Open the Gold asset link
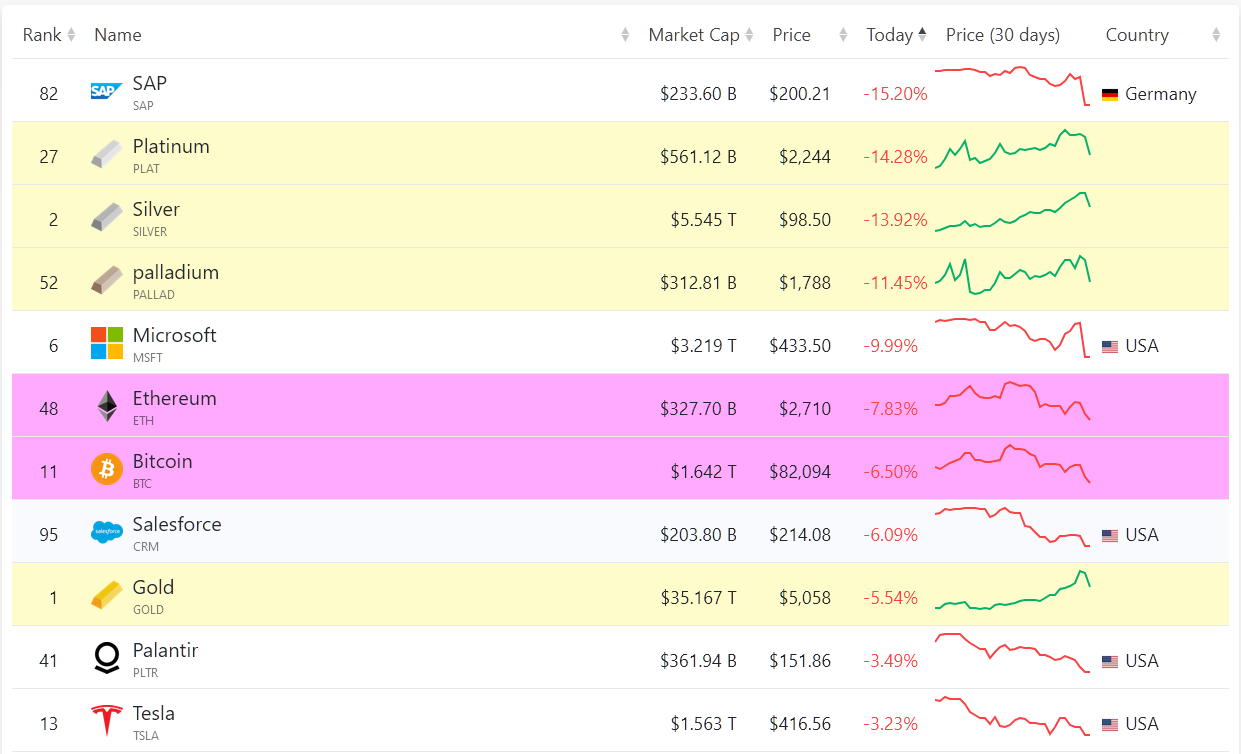 coord(153,587)
